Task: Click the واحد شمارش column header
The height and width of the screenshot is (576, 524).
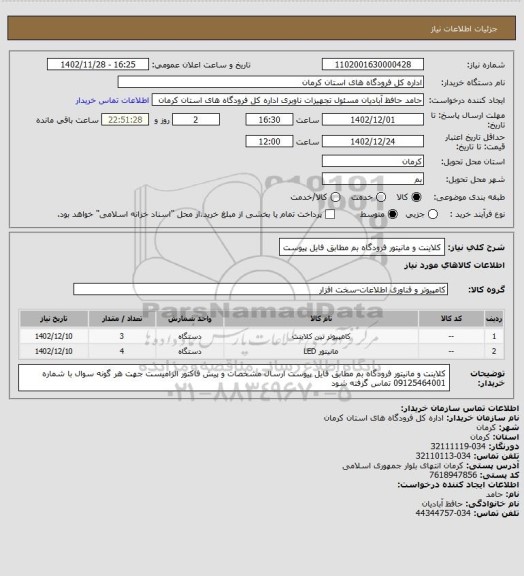Action: click(190, 319)
